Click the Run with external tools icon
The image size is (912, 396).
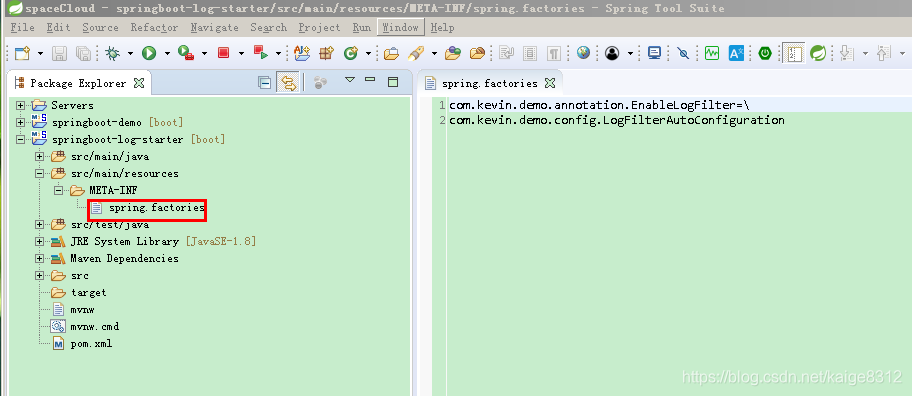pos(186,53)
